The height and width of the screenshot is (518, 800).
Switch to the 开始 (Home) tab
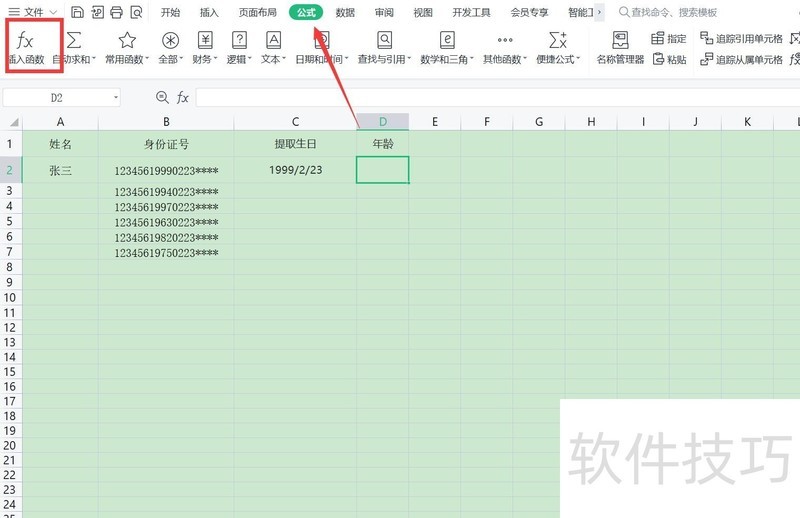coord(170,12)
